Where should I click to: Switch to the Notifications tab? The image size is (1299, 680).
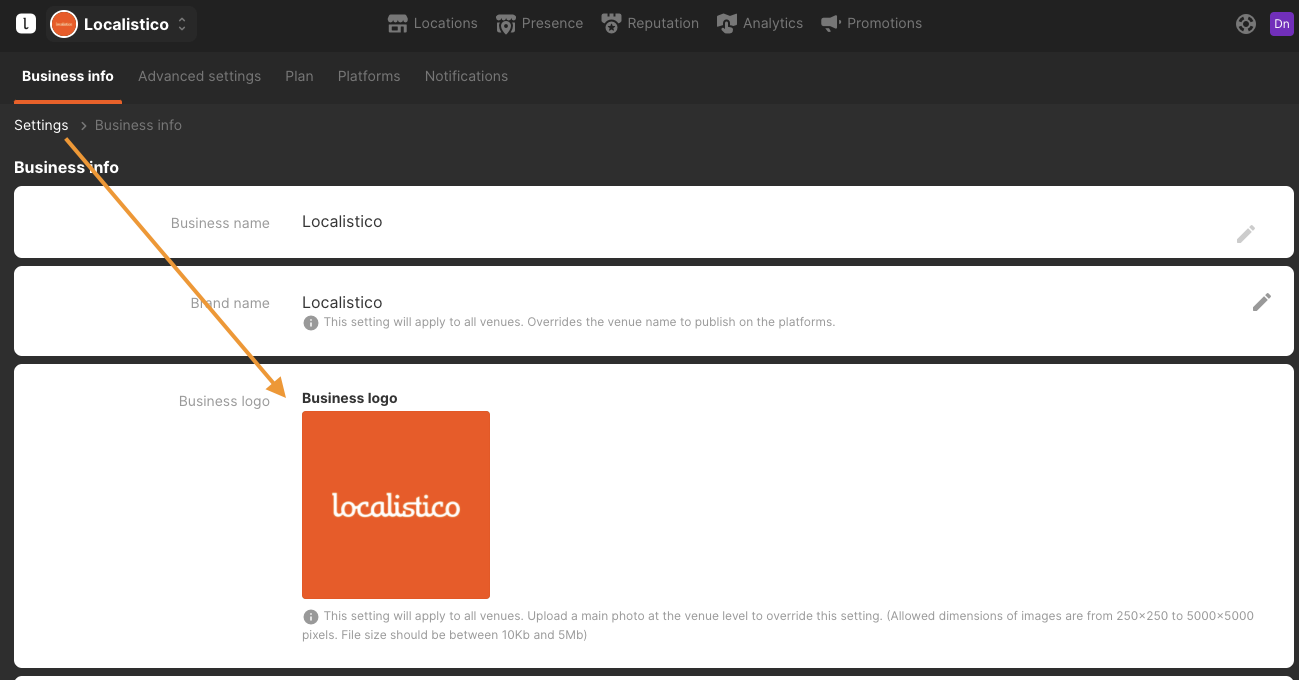click(466, 76)
